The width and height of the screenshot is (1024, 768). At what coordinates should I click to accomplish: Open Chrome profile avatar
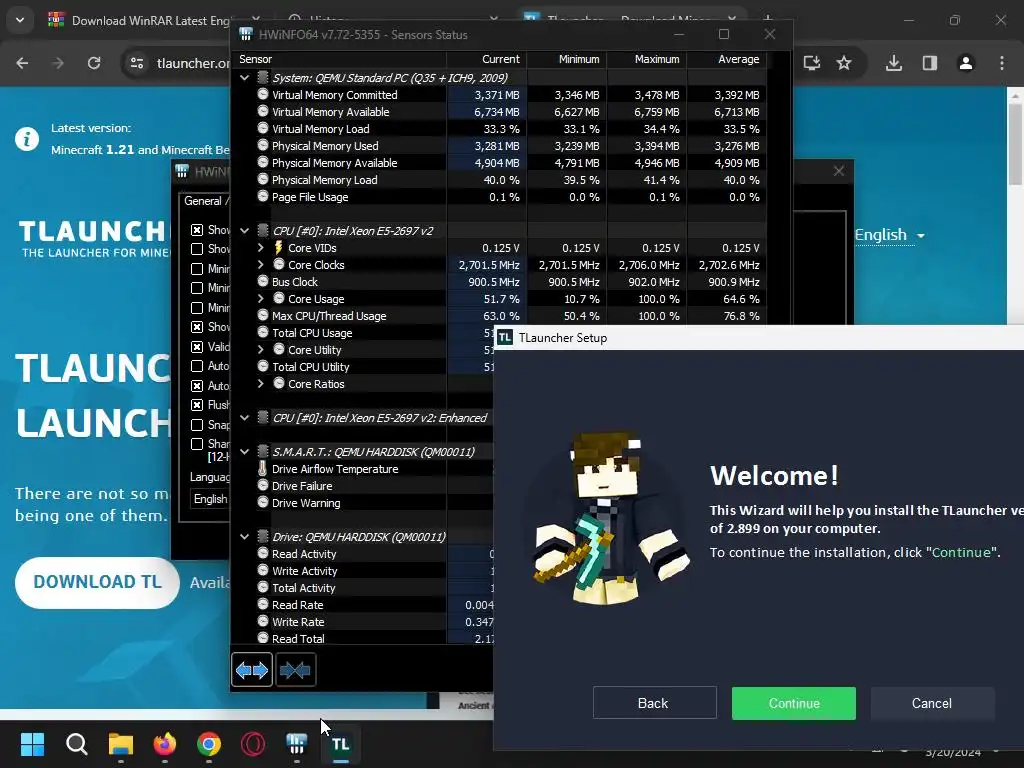coord(966,63)
